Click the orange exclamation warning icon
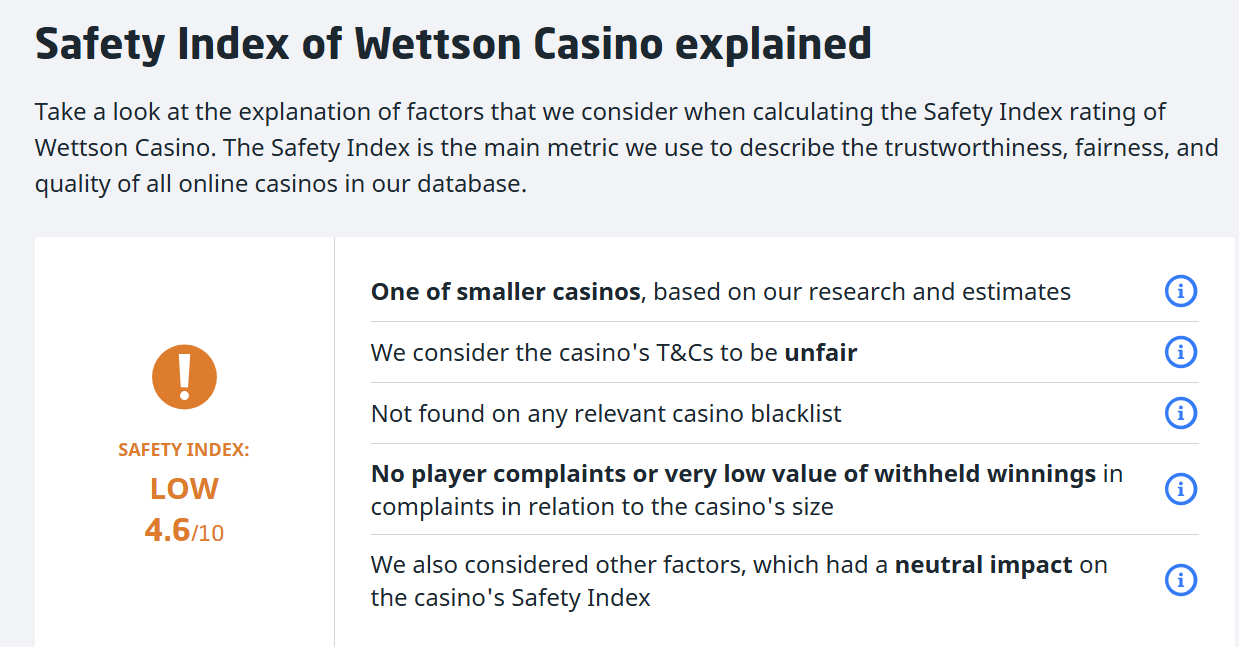This screenshot has height=647, width=1239. 184,375
